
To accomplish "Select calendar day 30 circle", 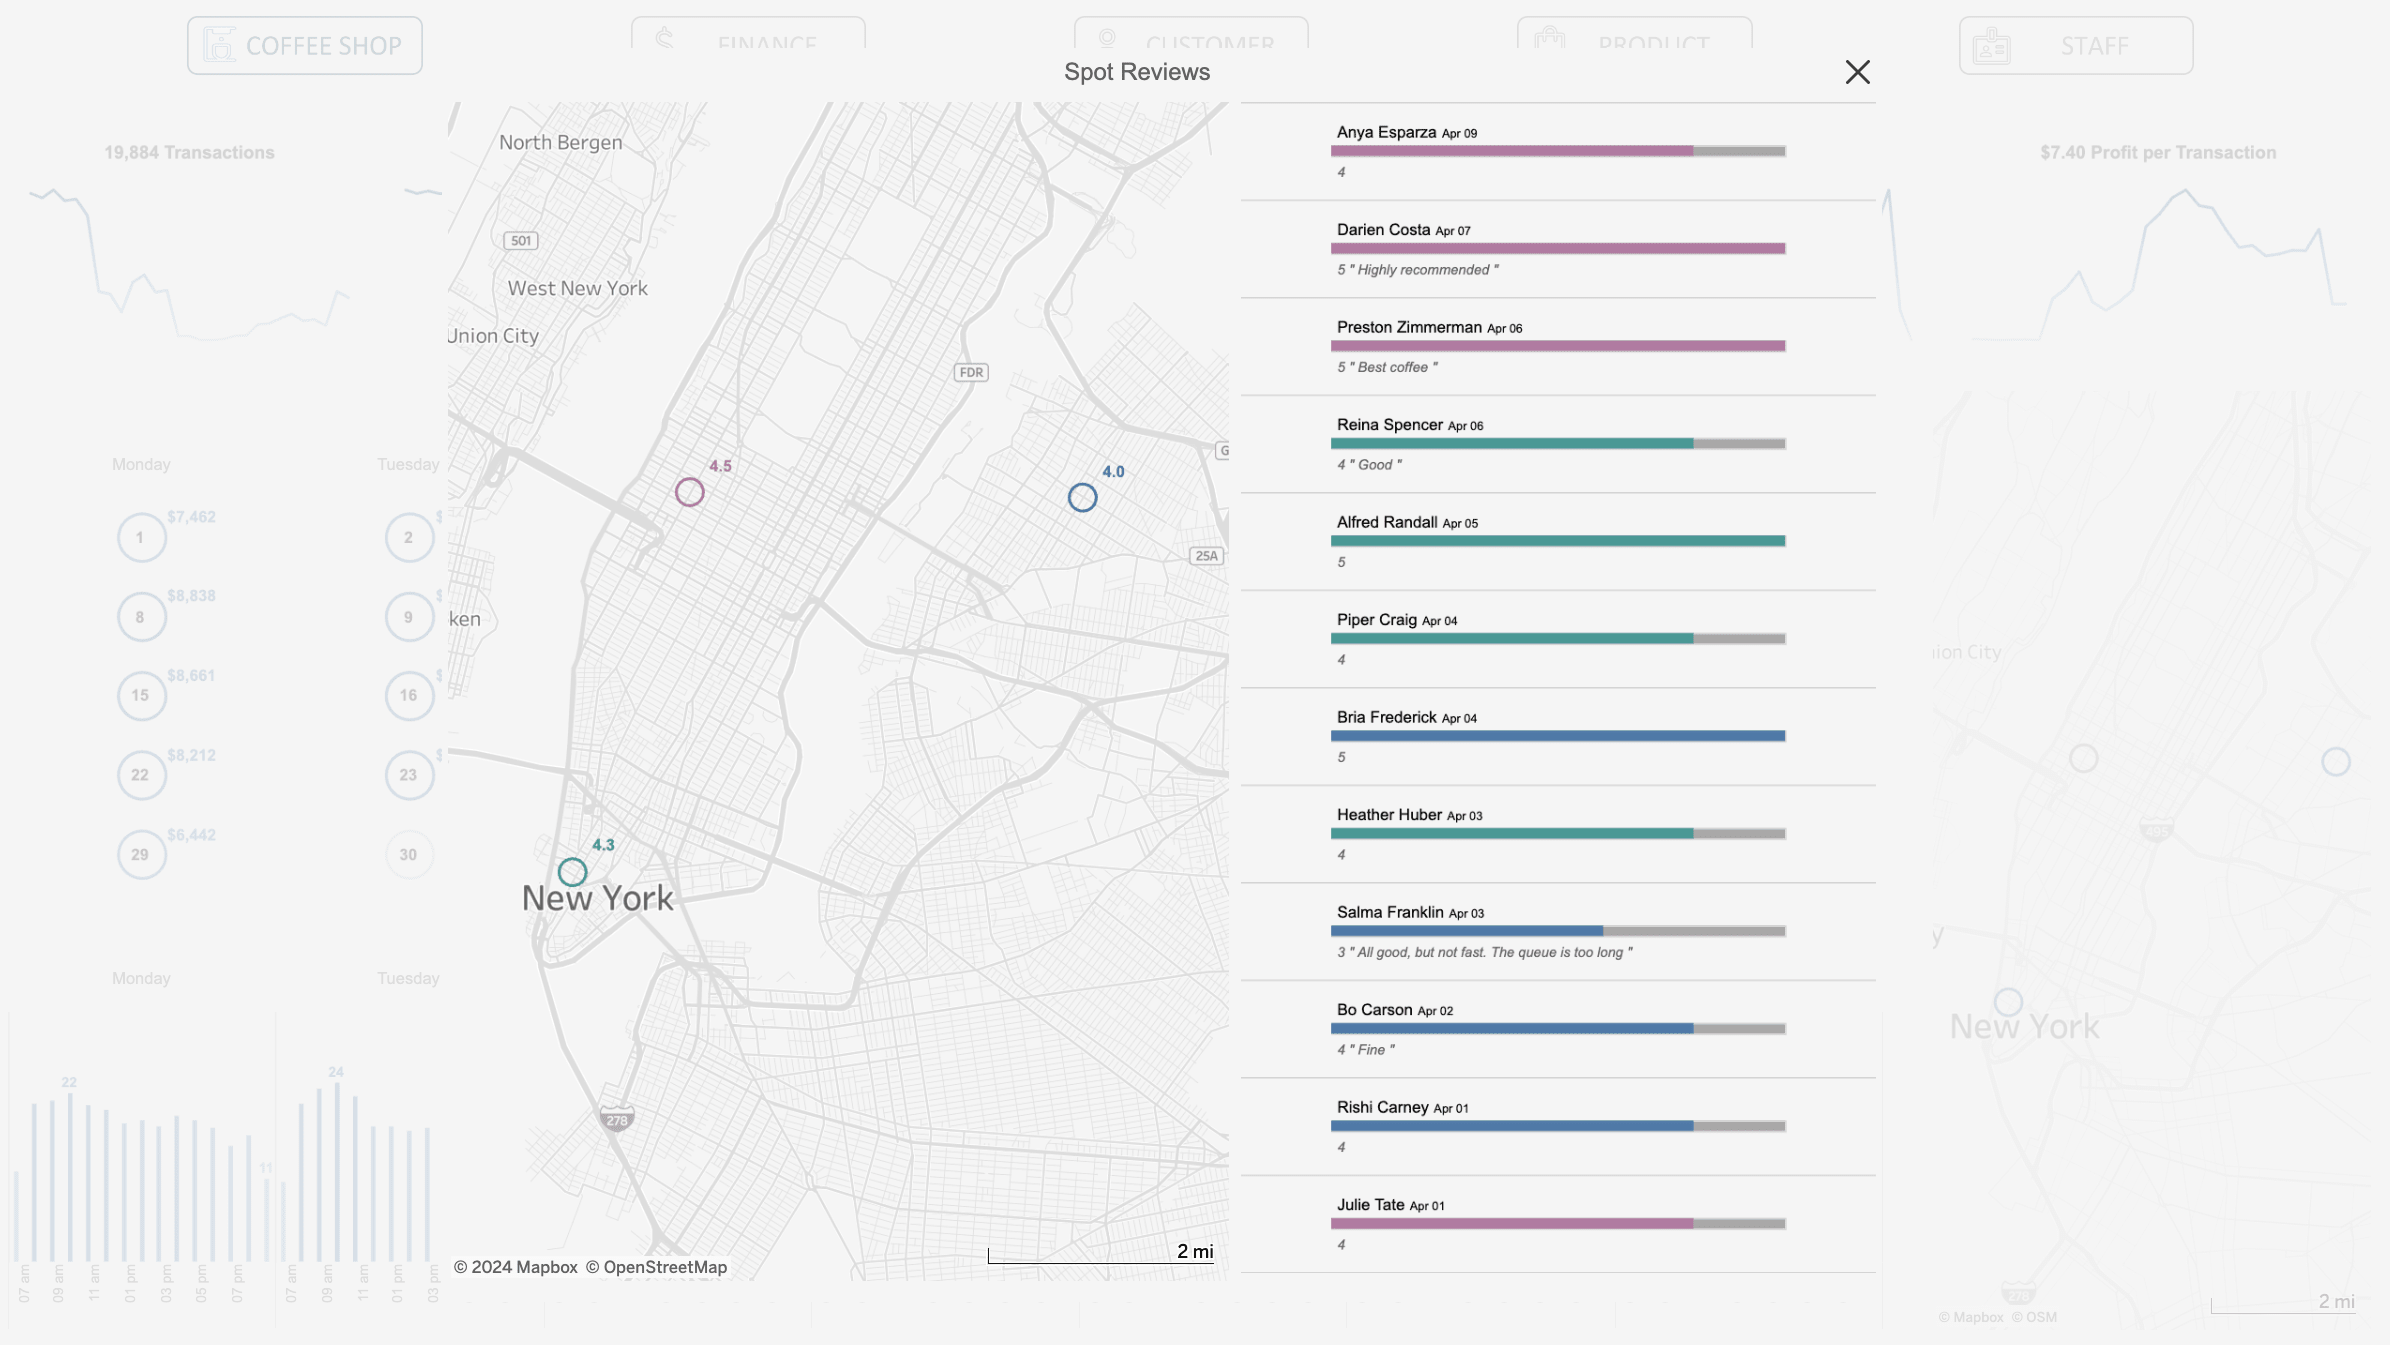I will click(409, 854).
